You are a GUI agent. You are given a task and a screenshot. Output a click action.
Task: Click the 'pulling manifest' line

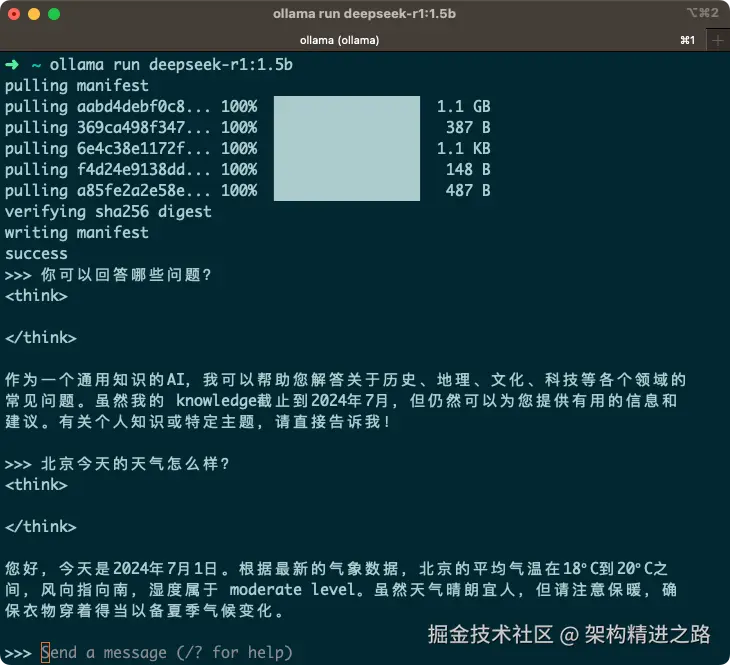[x=77, y=86]
